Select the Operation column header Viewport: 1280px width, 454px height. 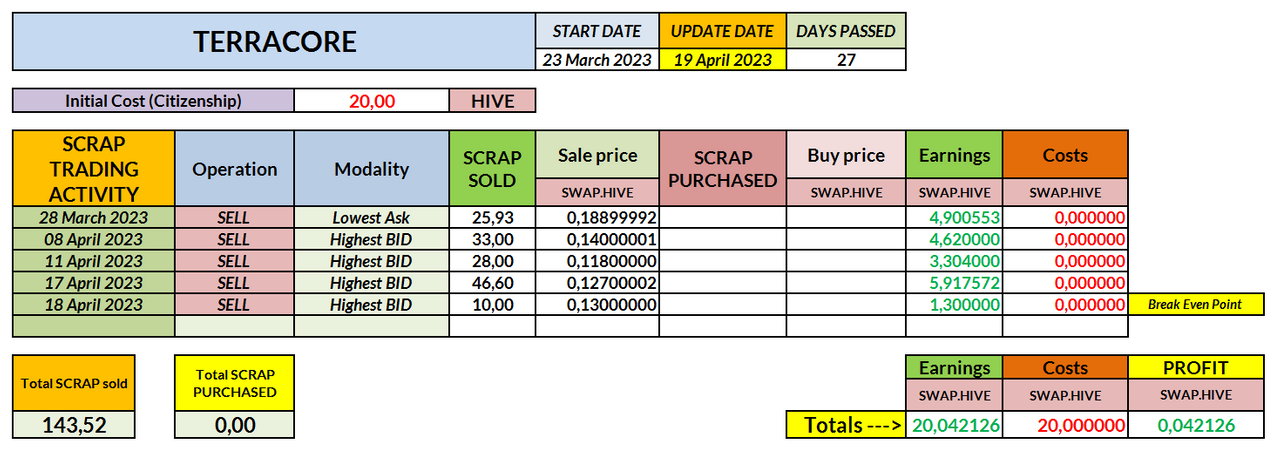coord(234,168)
